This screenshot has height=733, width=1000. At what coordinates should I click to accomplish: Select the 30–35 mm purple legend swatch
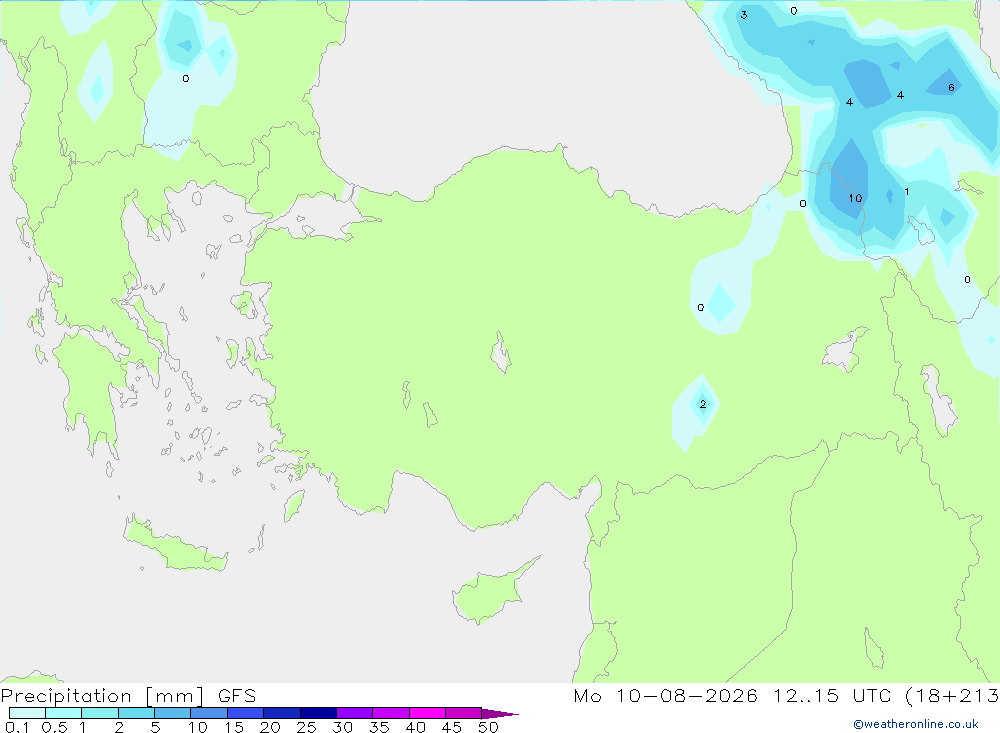[354, 713]
